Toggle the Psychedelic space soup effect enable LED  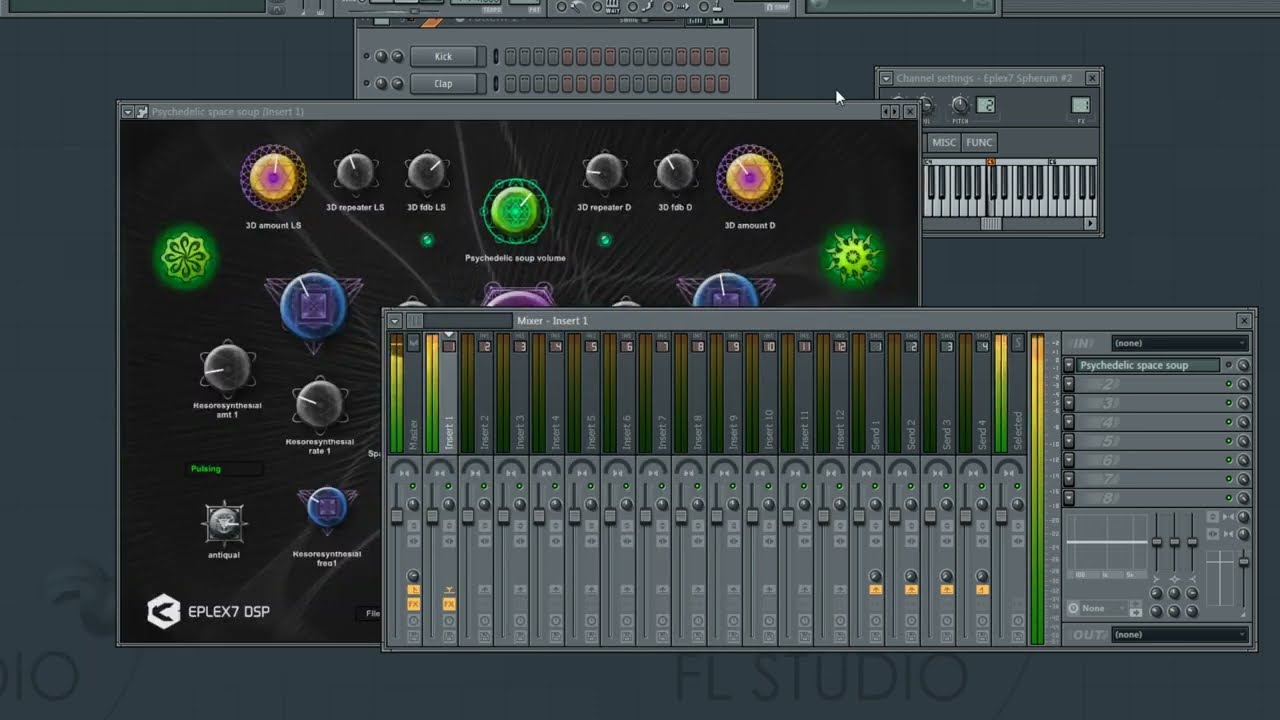point(1229,366)
